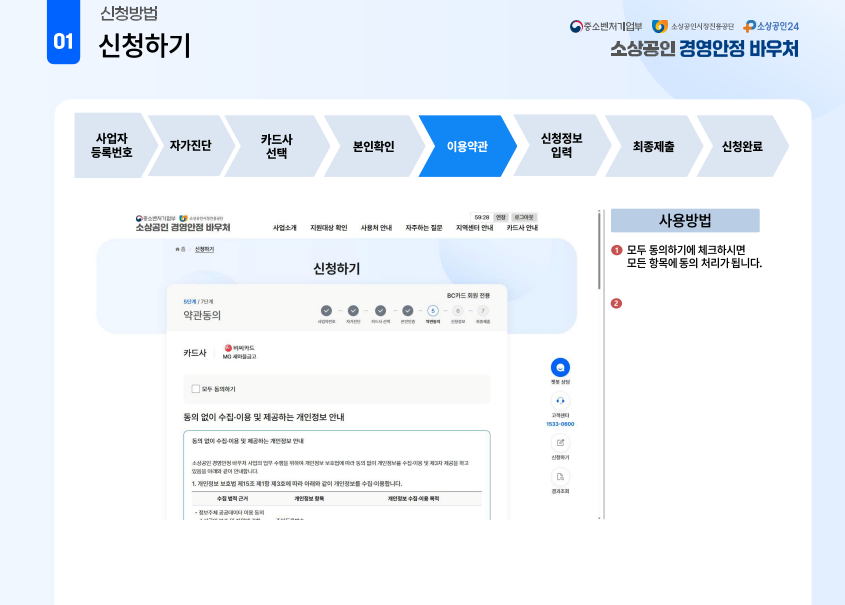This screenshot has height=605, width=845.
Task: Open the 챗봇 상담 chatbot icon
Action: (x=560, y=367)
